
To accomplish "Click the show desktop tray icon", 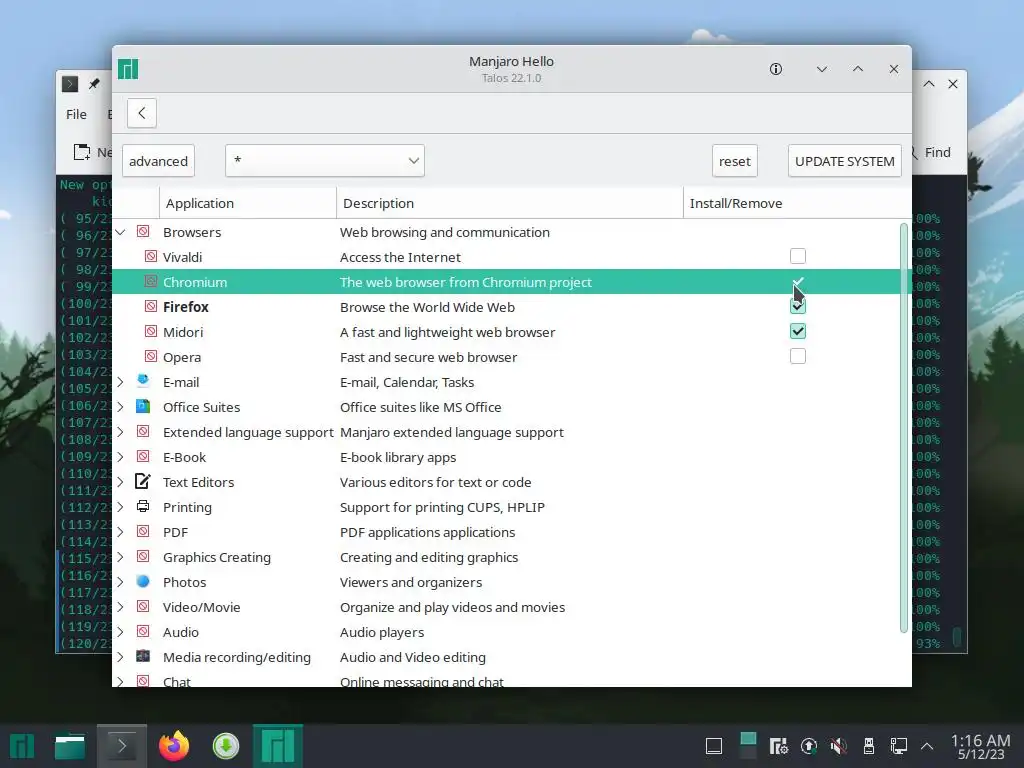I will [714, 746].
